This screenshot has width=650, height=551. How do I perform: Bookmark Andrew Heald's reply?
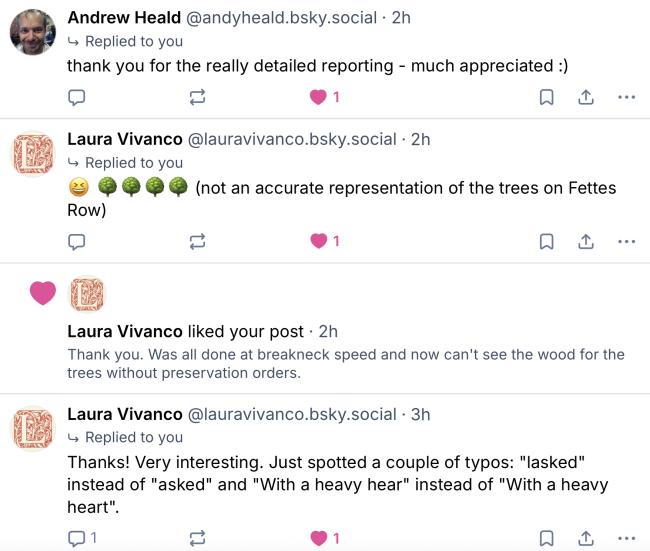coord(547,97)
